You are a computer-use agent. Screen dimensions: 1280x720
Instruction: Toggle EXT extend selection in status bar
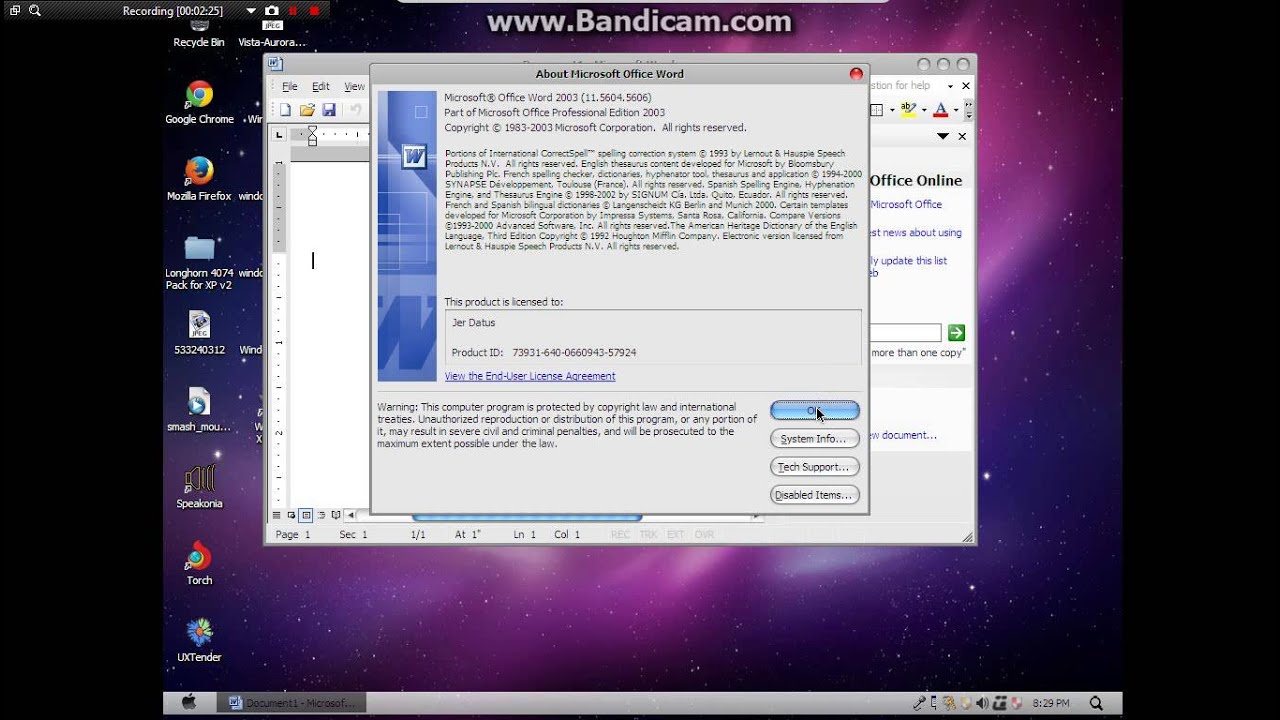[x=675, y=535]
